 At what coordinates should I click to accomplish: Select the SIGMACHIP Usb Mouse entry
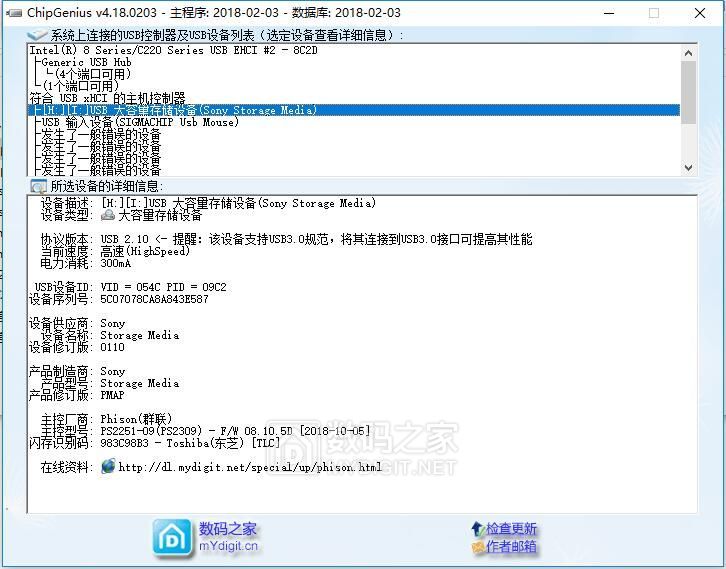click(x=140, y=122)
